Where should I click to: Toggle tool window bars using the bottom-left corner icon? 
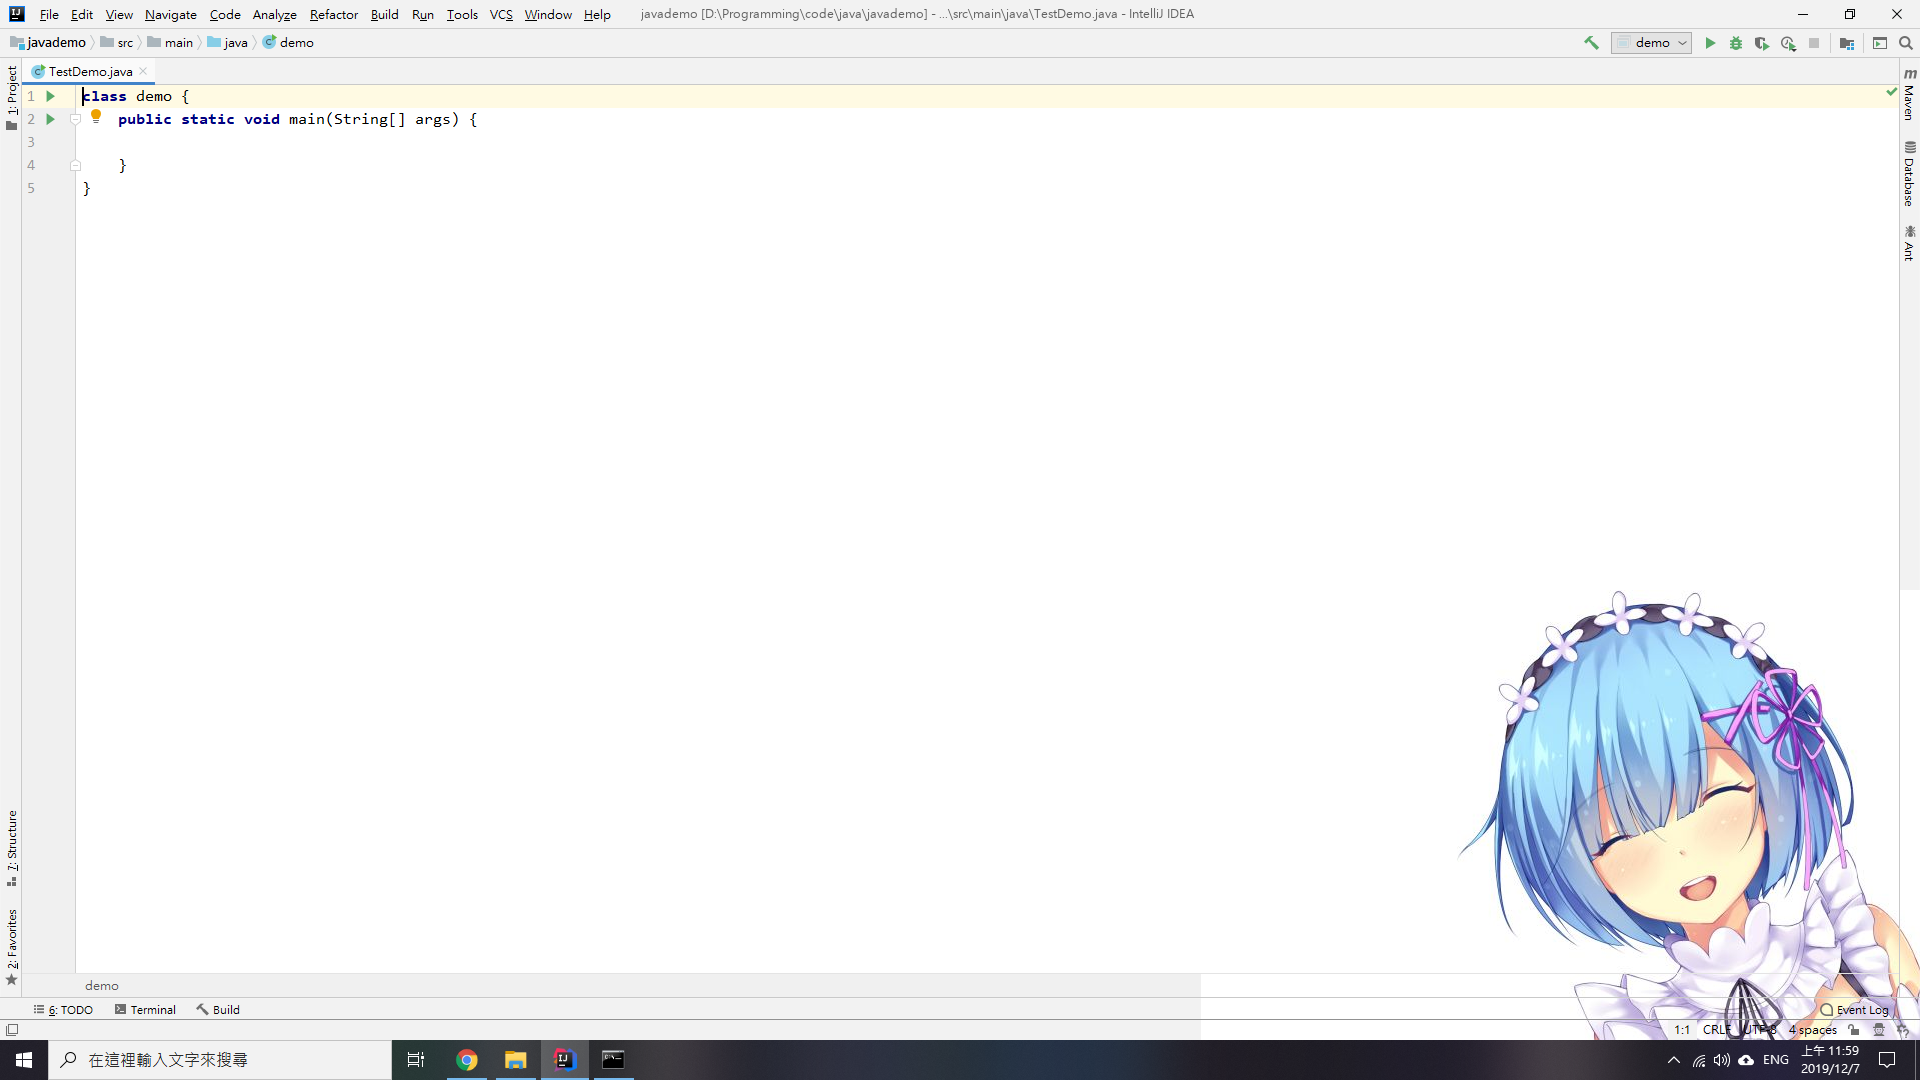pyautogui.click(x=12, y=1030)
